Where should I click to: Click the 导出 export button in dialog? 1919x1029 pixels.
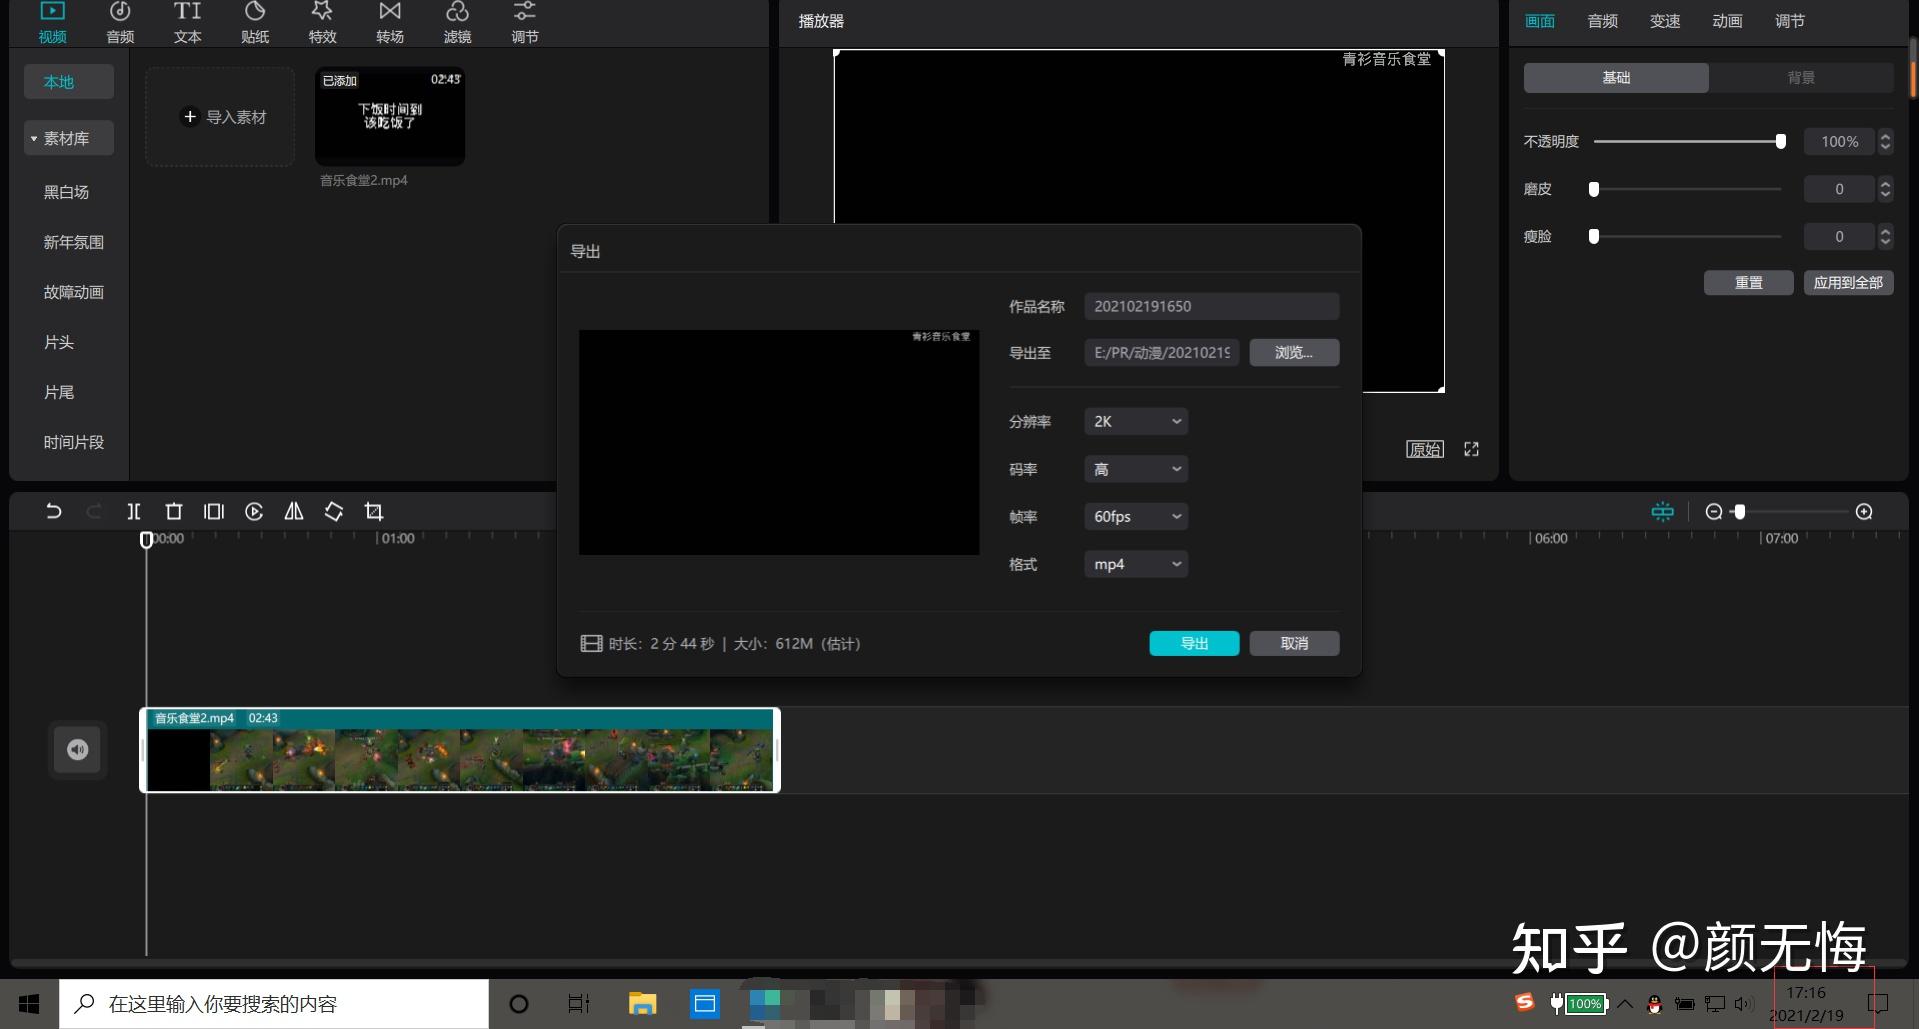coord(1194,644)
